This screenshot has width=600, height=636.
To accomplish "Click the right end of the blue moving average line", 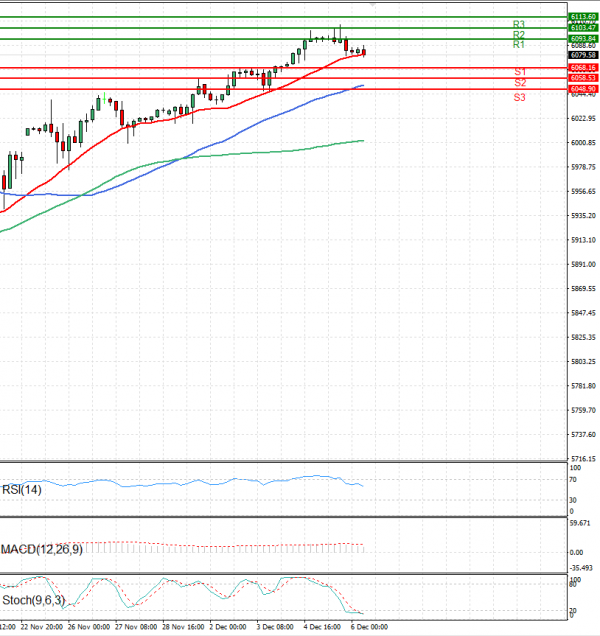I will click(x=362, y=86).
